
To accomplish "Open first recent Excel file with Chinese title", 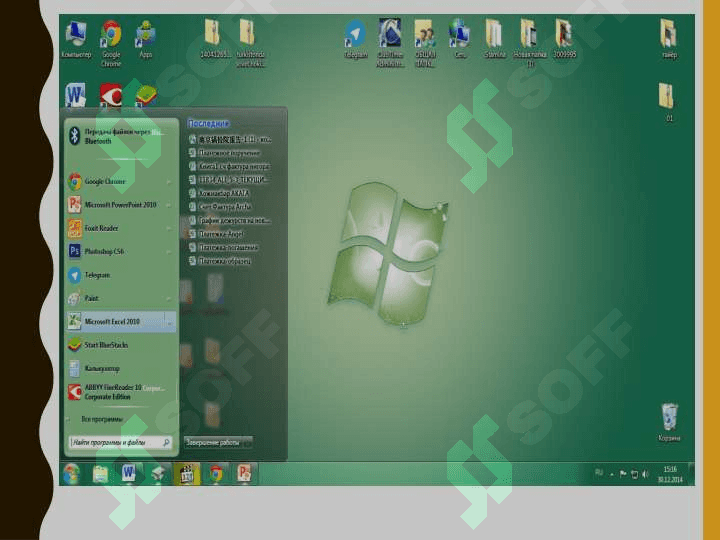I will click(231, 140).
